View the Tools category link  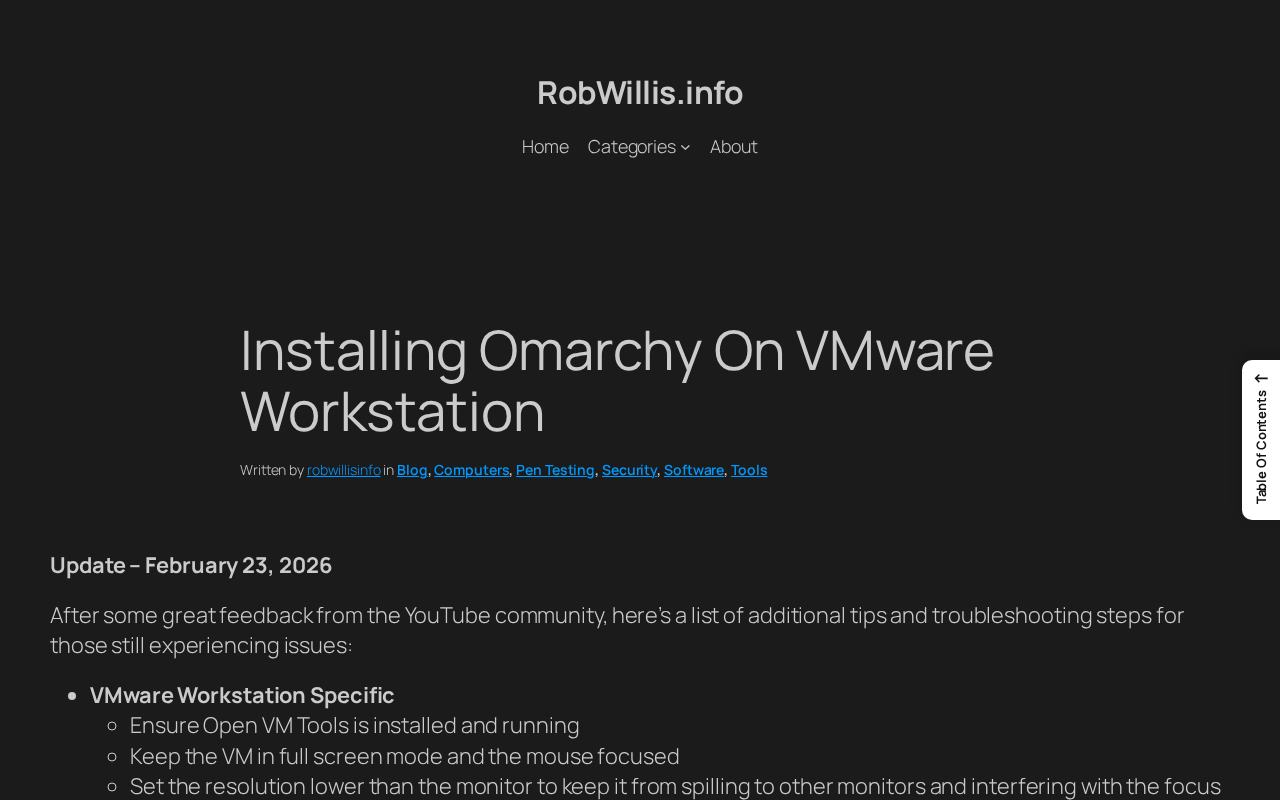click(748, 468)
